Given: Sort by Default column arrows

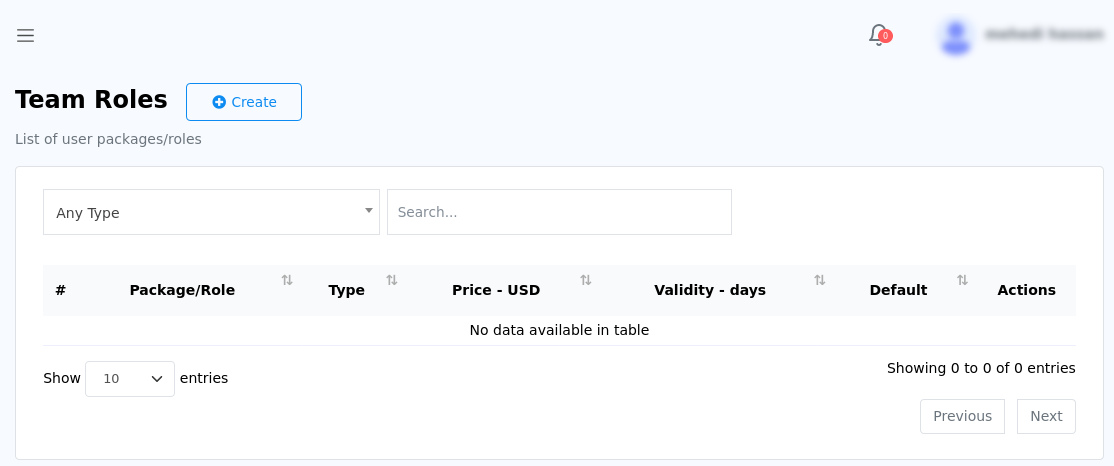Looking at the screenshot, I should coord(962,280).
